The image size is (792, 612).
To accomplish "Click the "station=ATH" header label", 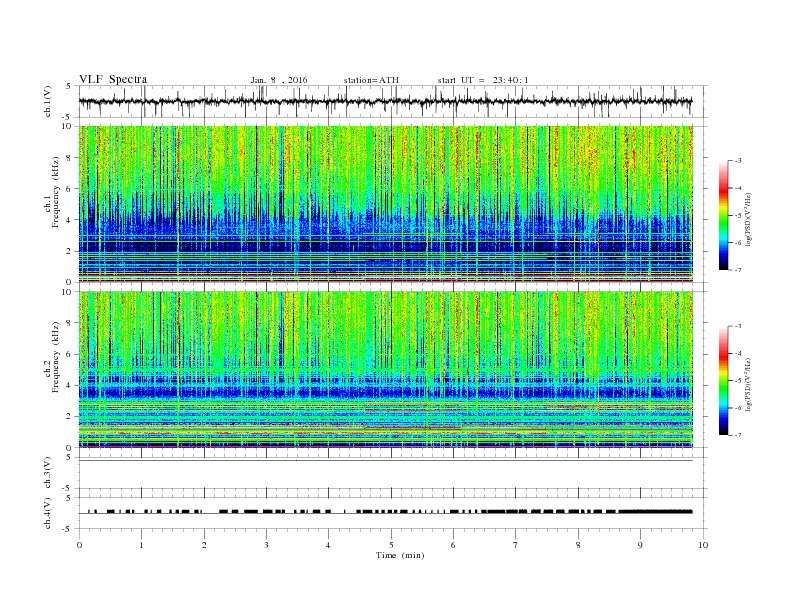I will pyautogui.click(x=371, y=80).
